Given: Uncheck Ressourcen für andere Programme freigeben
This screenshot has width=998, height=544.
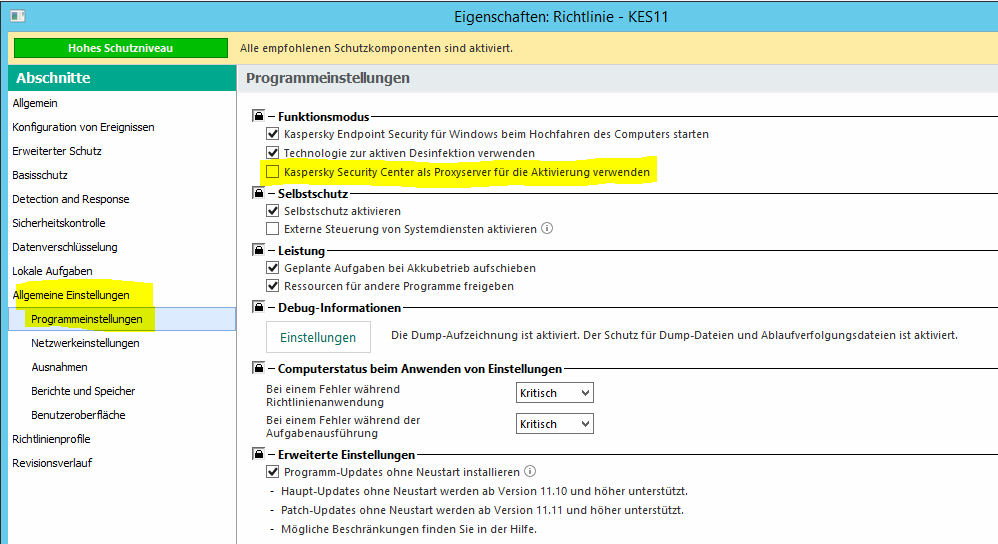Looking at the screenshot, I should (272, 286).
